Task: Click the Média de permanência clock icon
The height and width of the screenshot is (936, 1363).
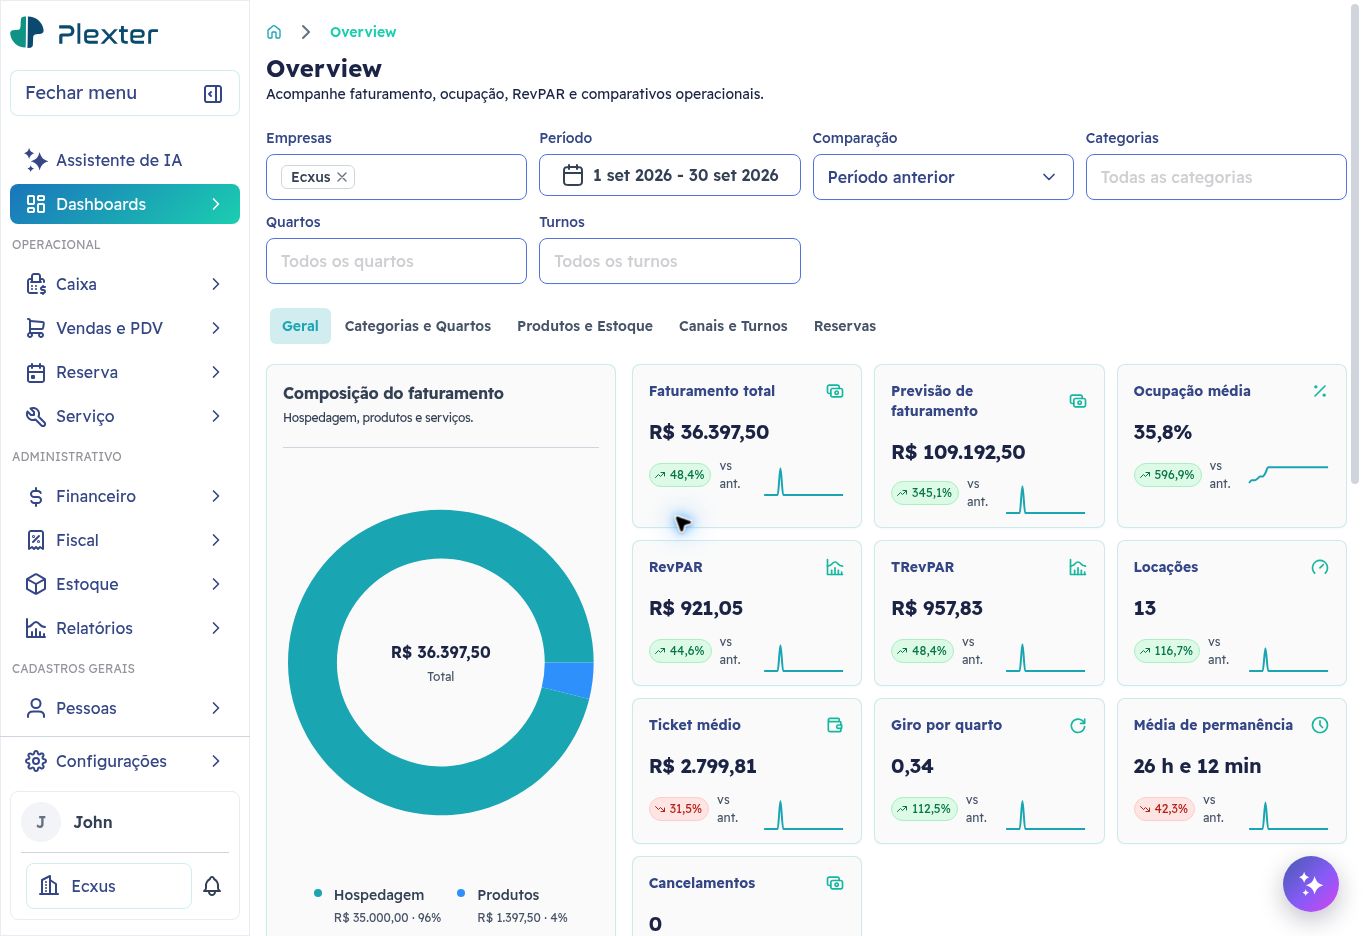Action: click(1320, 725)
